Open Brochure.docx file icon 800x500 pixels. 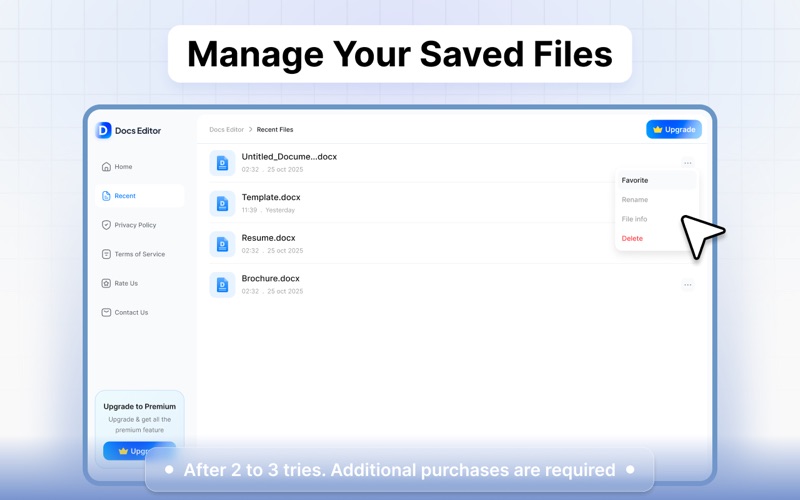[x=222, y=285]
